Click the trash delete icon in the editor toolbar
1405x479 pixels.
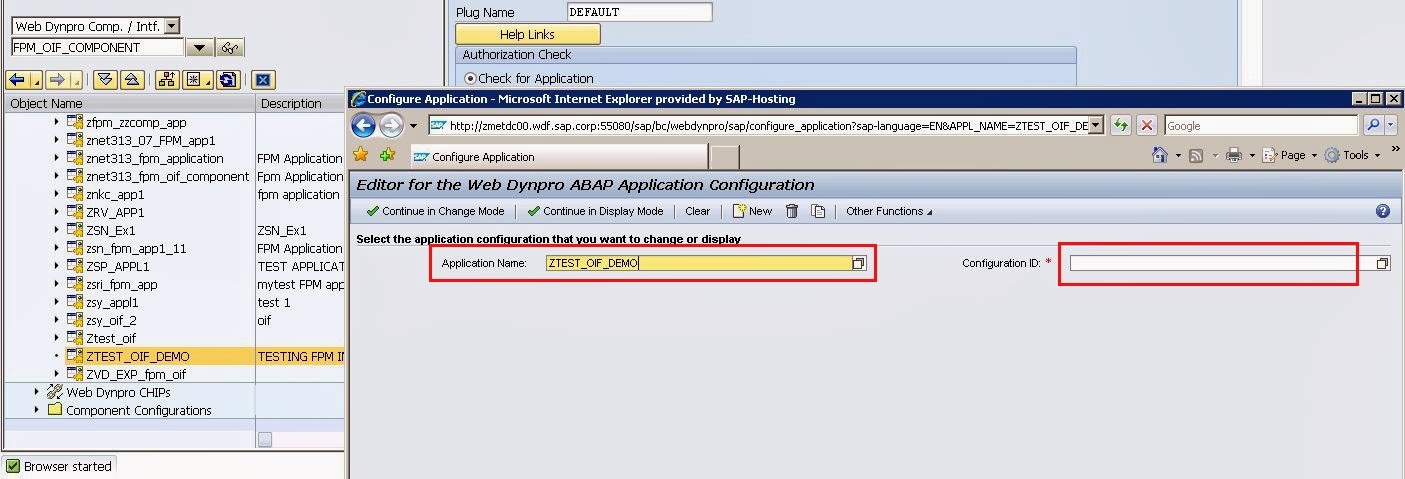click(792, 211)
